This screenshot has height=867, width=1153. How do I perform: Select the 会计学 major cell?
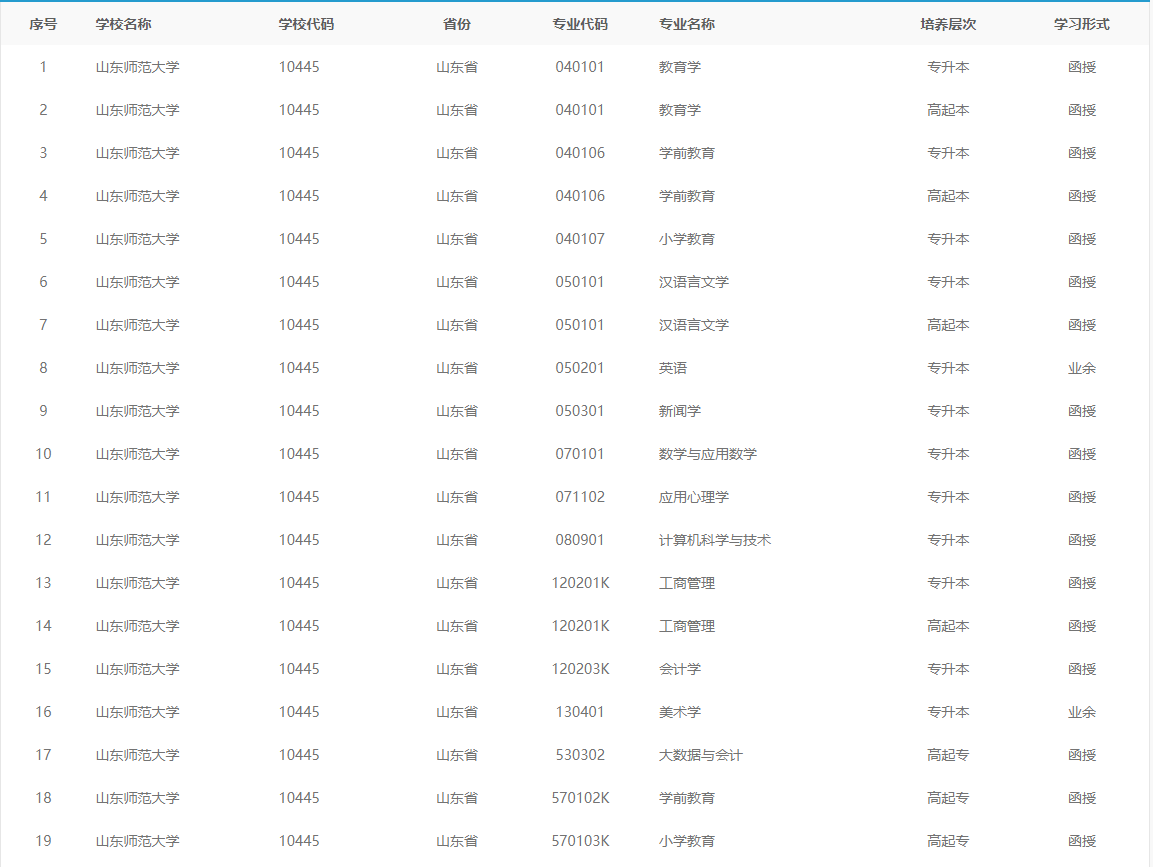click(680, 669)
